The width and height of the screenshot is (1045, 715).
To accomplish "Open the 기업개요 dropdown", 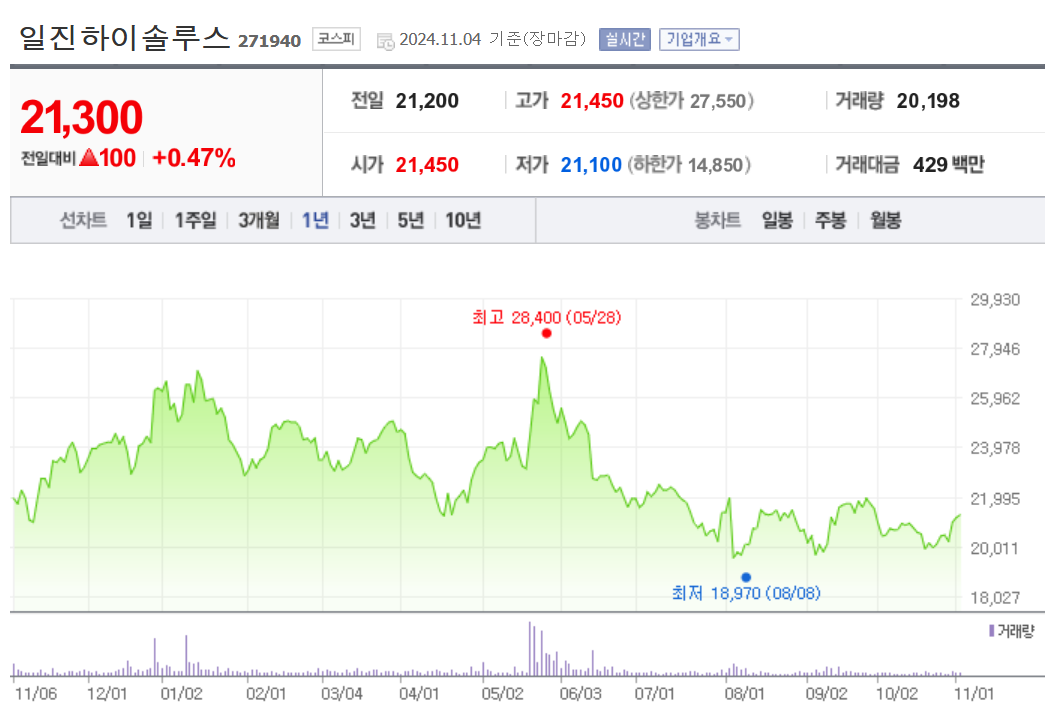I will pyautogui.click(x=699, y=39).
